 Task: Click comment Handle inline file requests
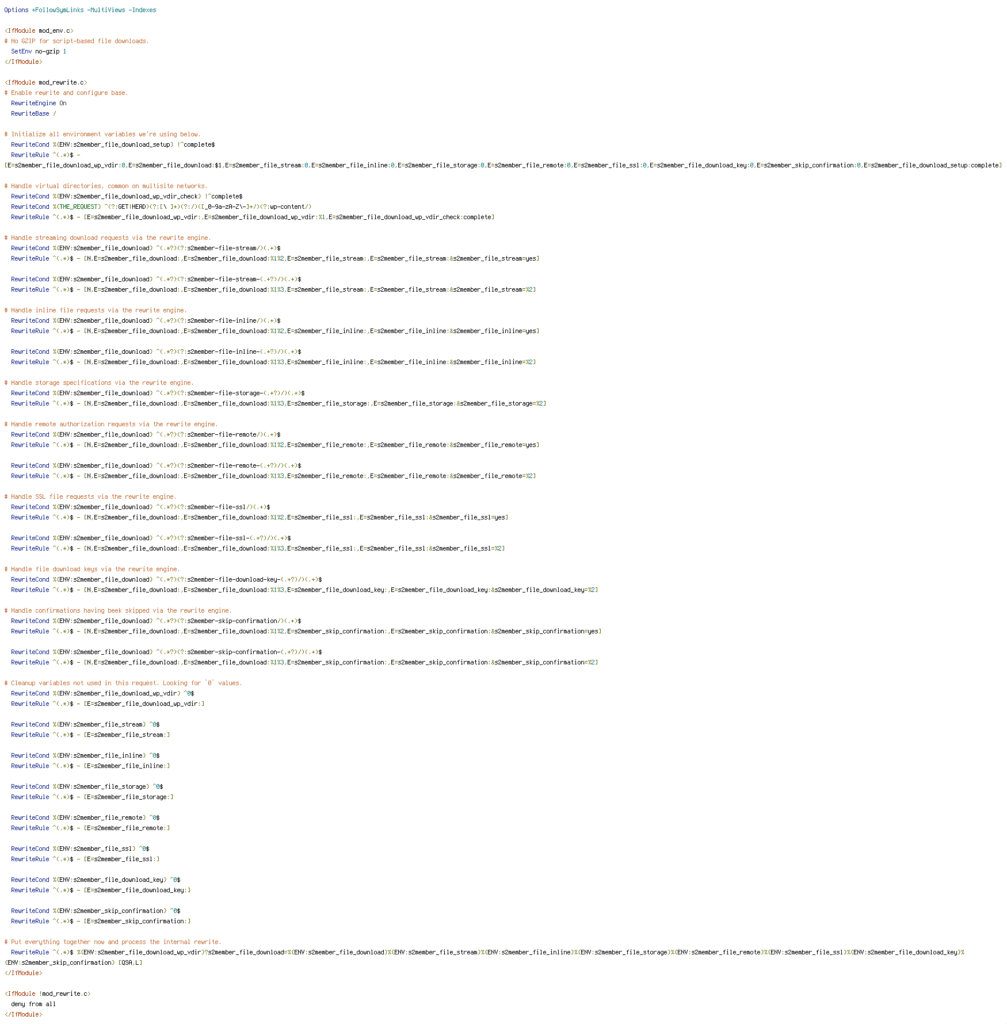[95, 311]
